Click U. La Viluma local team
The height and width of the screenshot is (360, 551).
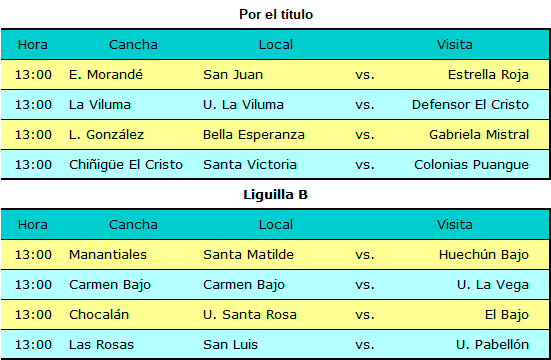tap(243, 104)
